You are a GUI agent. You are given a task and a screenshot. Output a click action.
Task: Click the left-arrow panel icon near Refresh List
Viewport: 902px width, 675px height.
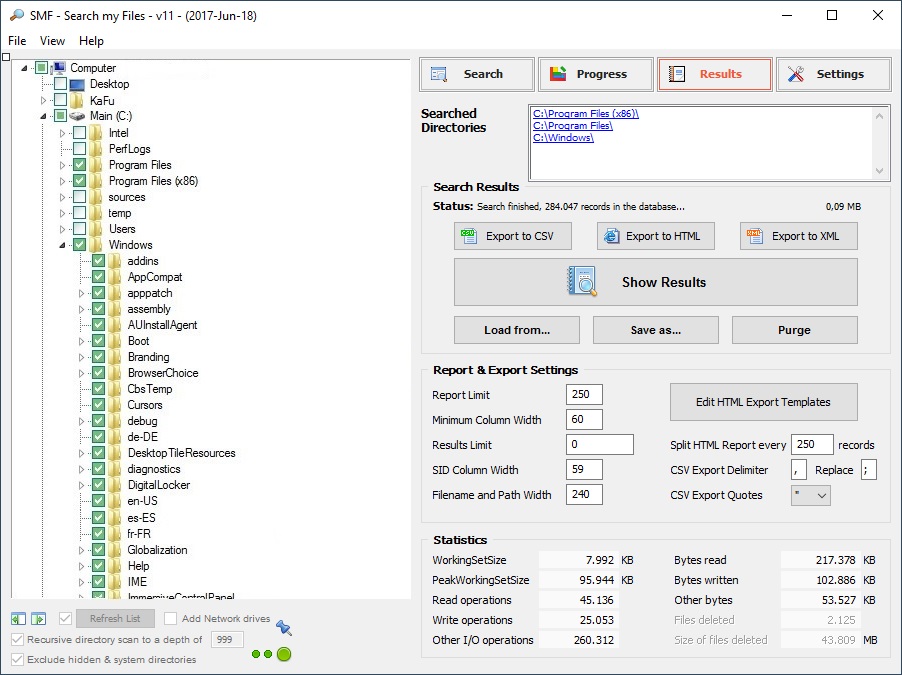click(x=19, y=619)
